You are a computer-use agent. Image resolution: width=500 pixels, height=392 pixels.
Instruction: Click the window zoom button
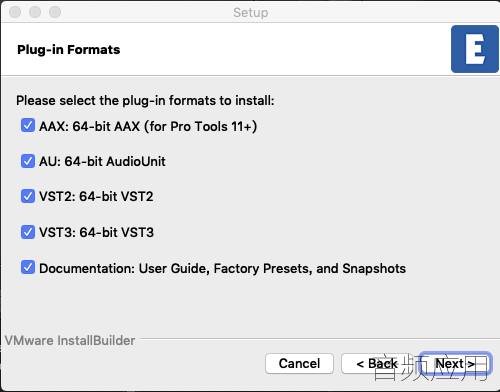point(55,12)
